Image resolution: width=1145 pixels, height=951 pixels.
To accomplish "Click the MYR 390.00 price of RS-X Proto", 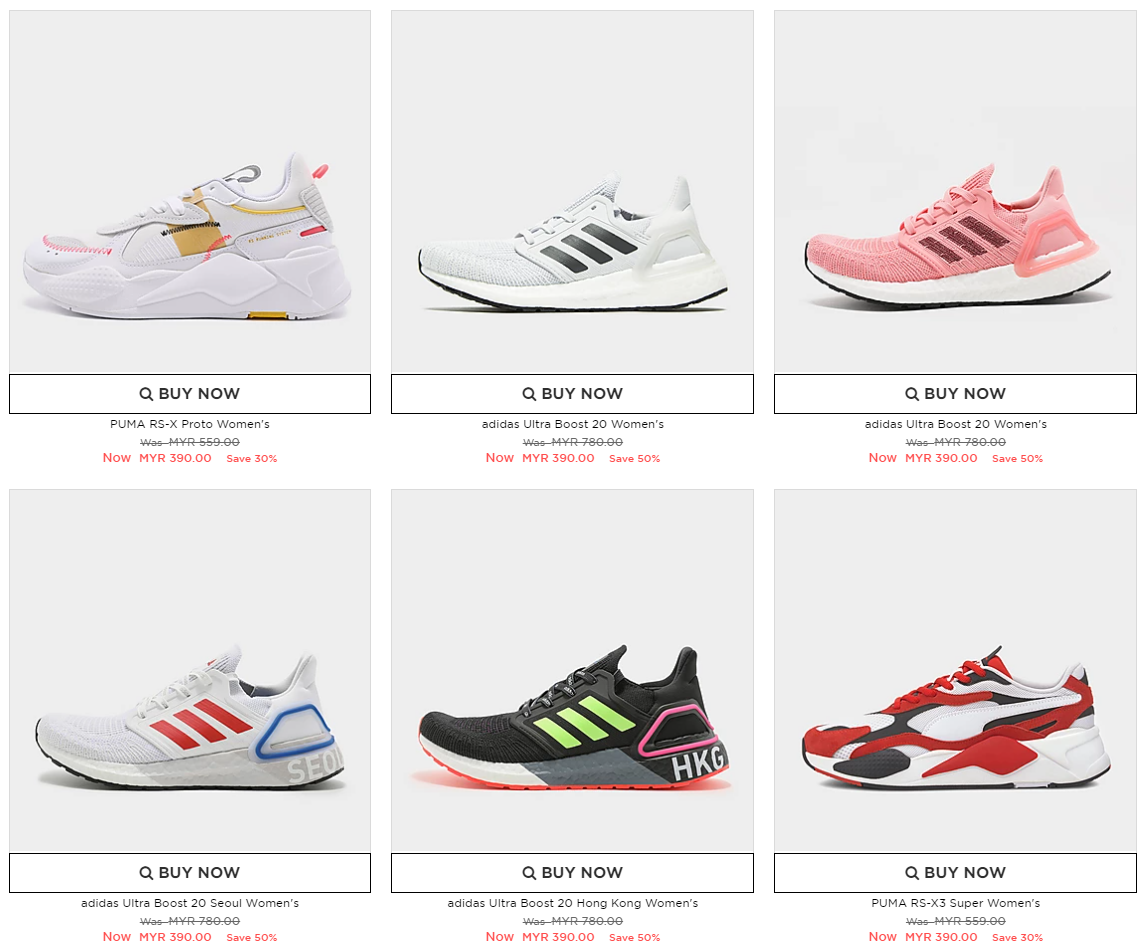I will (x=175, y=458).
